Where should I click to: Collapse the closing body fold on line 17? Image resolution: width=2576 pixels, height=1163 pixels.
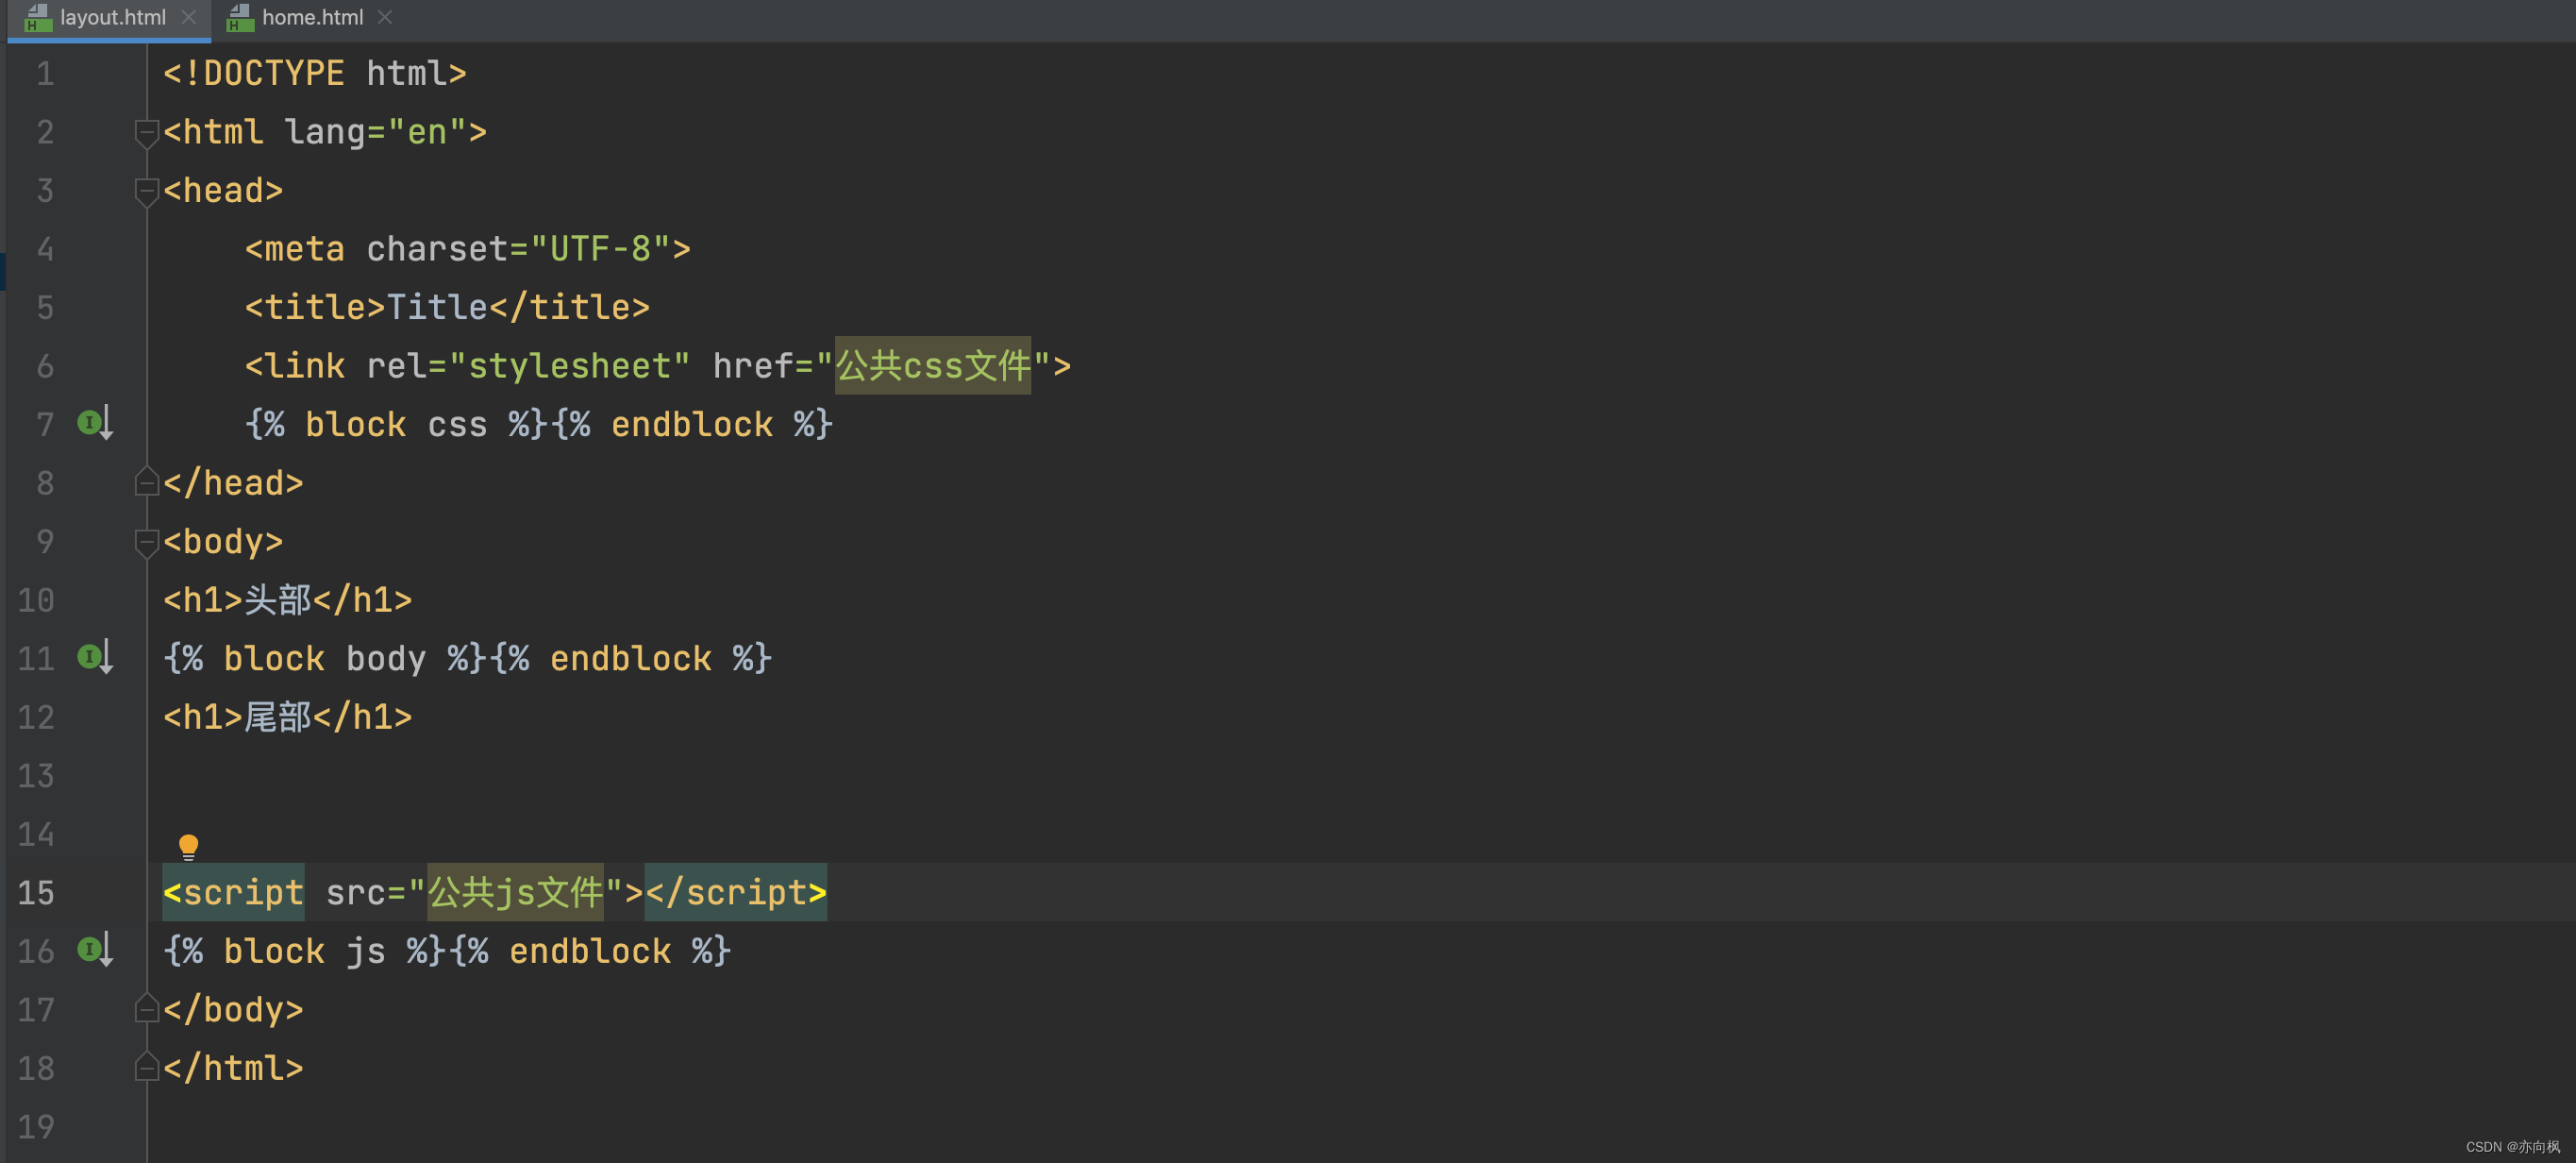pyautogui.click(x=146, y=1009)
